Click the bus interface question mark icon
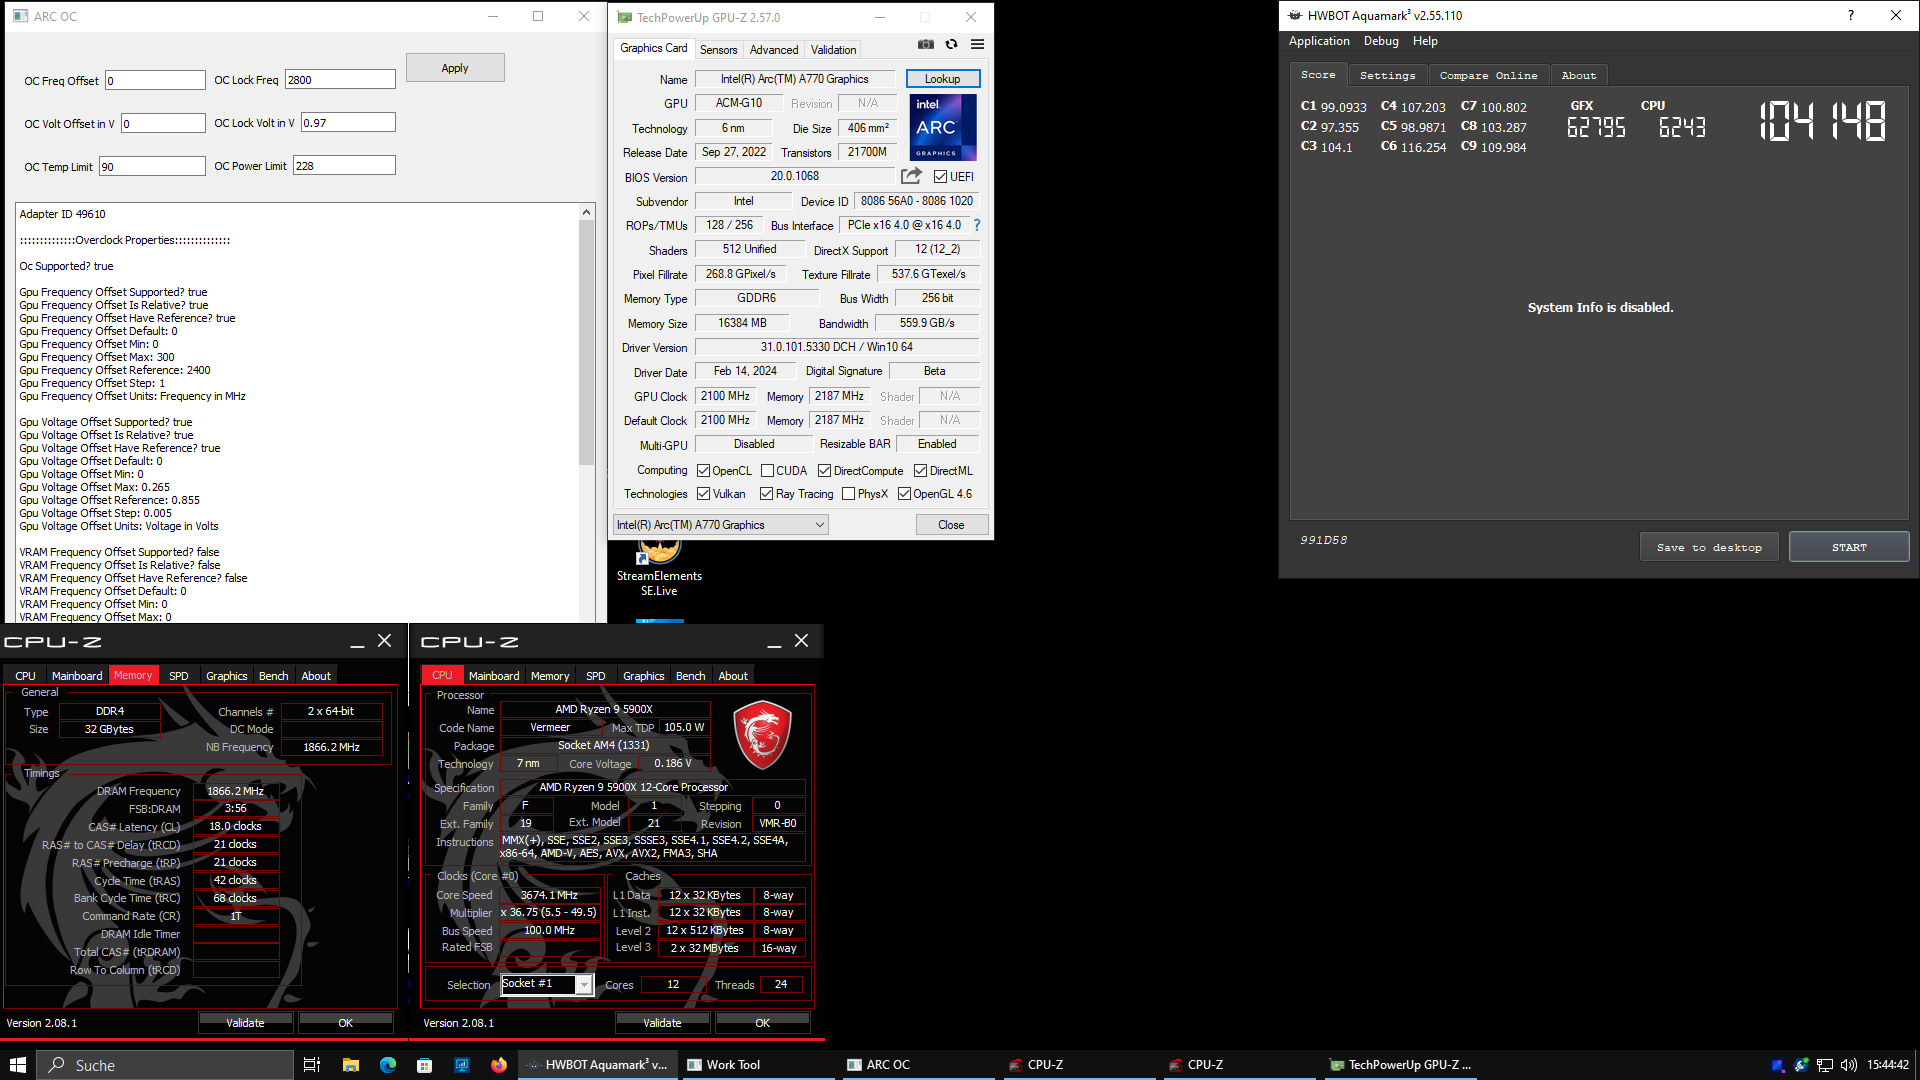The width and height of the screenshot is (1920, 1080). pyautogui.click(x=977, y=225)
